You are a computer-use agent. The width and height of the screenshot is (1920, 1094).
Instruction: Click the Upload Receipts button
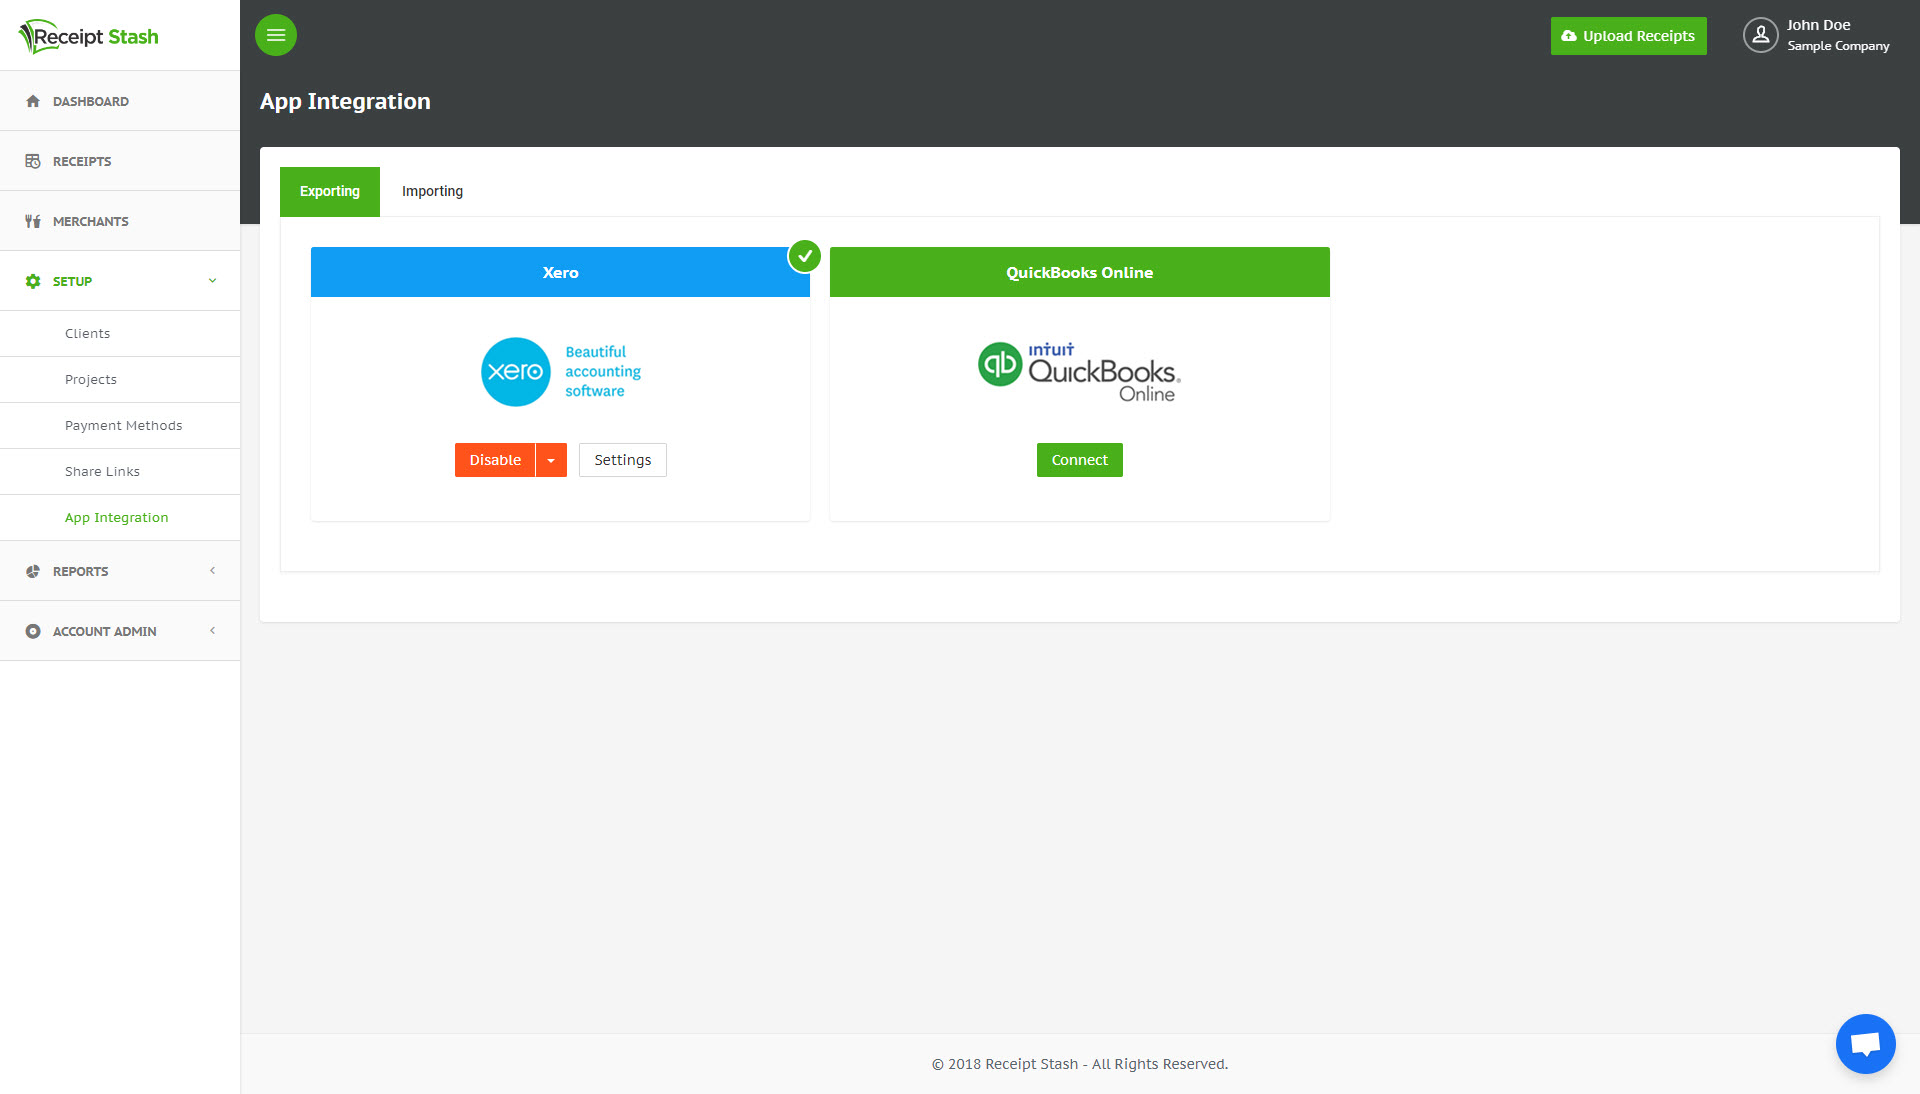click(1628, 36)
